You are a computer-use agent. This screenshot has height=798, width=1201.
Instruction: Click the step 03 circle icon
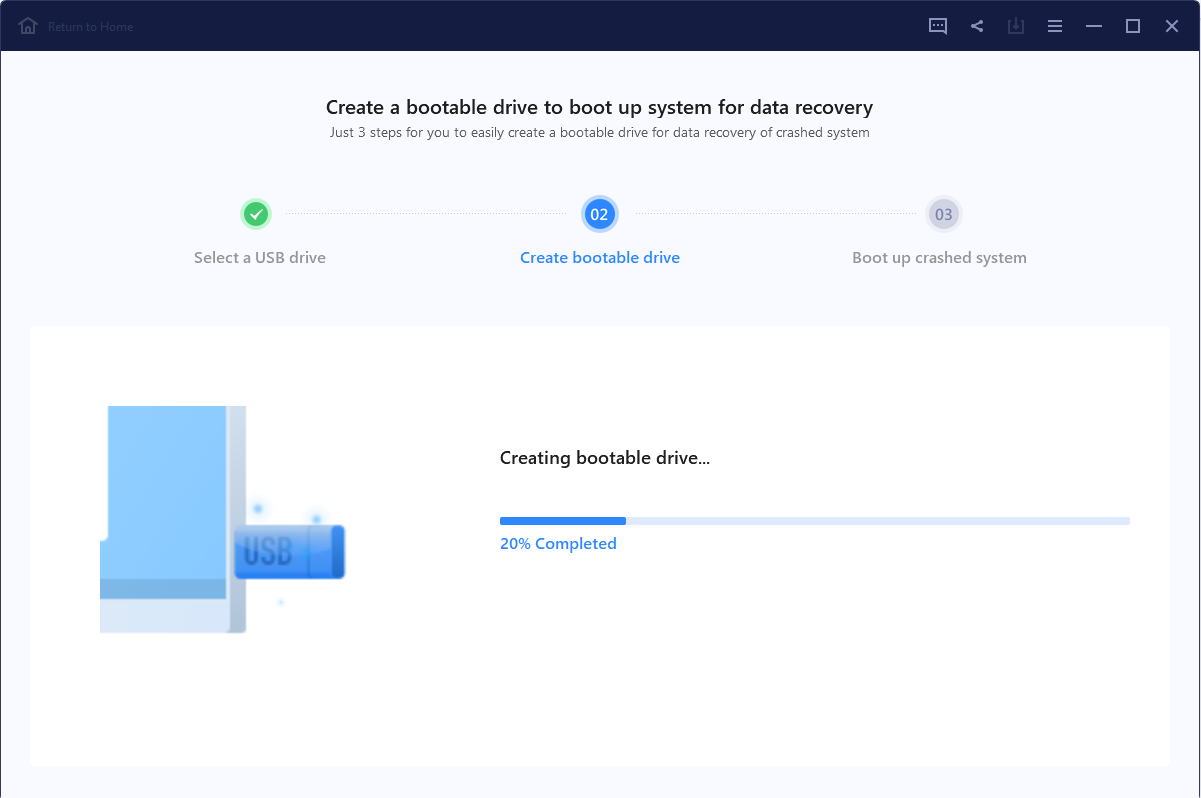click(x=943, y=214)
